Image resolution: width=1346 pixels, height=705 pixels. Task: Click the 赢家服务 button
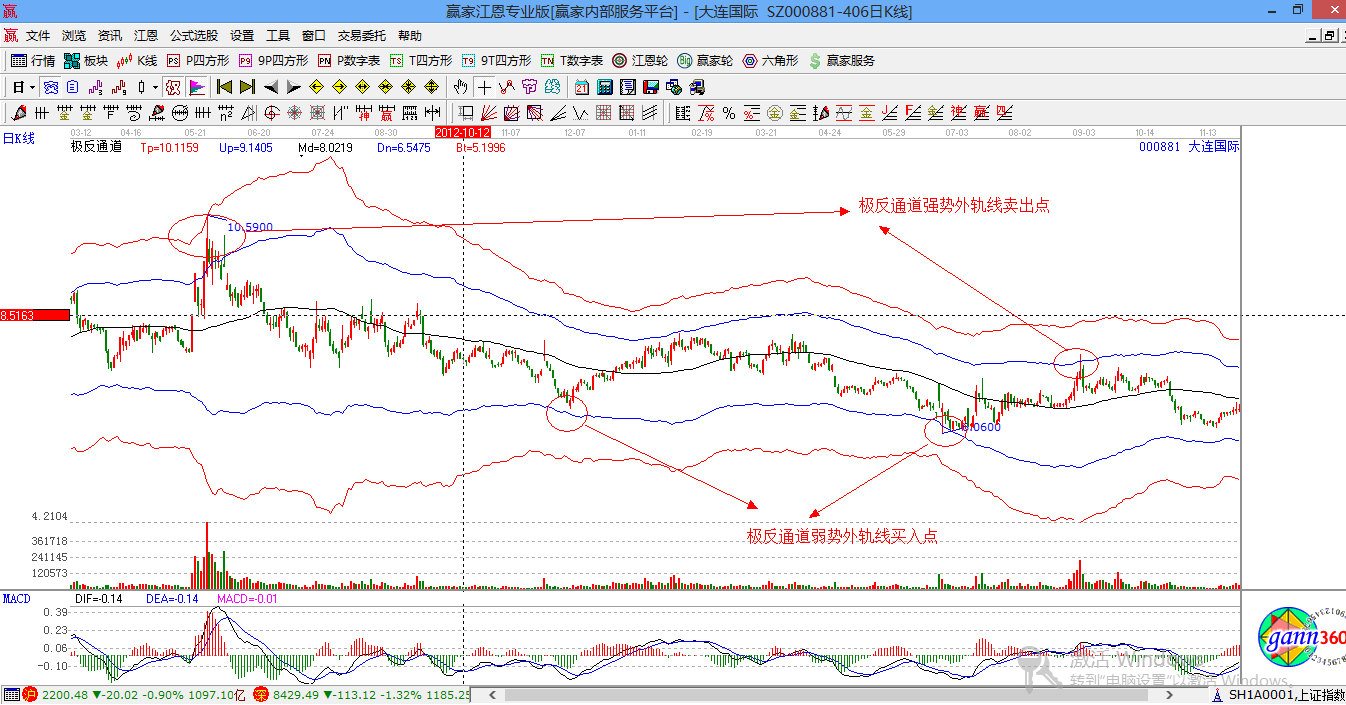841,61
